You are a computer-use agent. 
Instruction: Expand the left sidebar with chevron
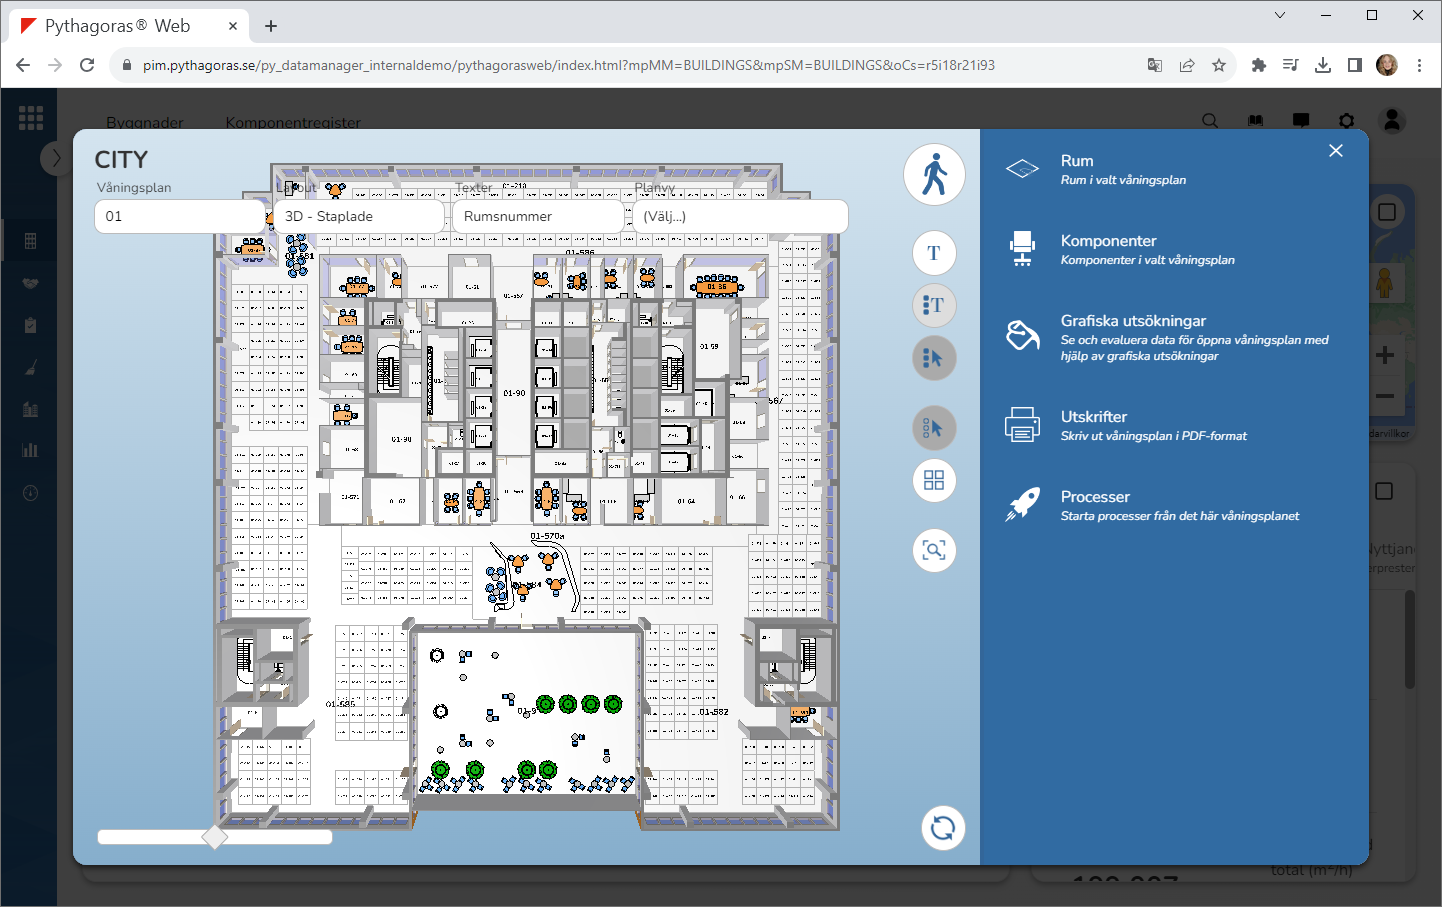[56, 158]
